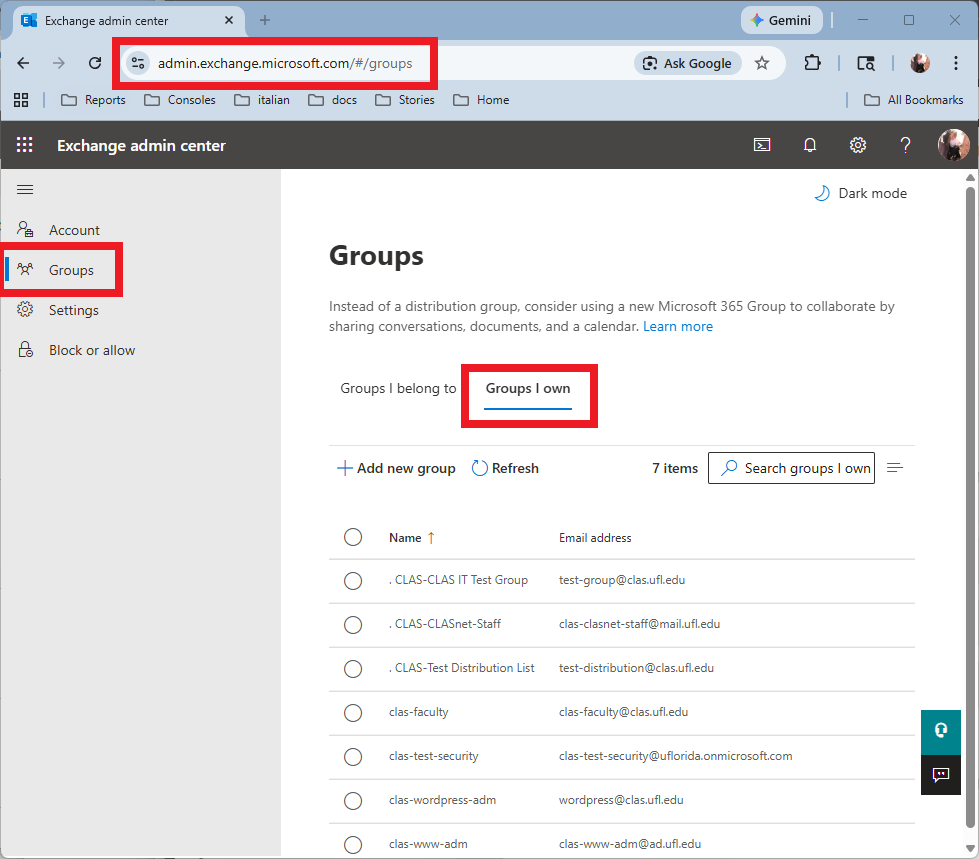Open the list filter options icon
The image size is (979, 859).
tap(895, 468)
